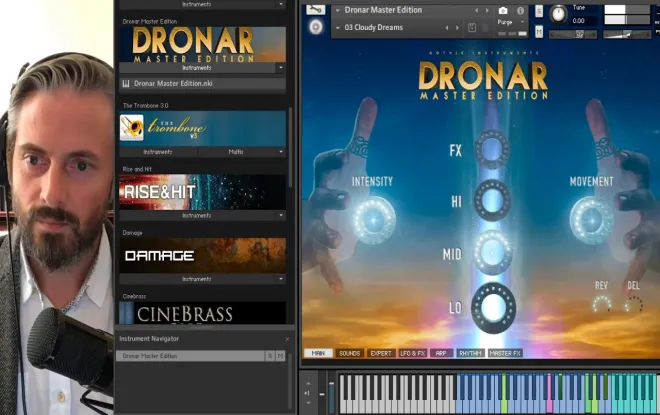The width and height of the screenshot is (660, 415).
Task: Click Instruments under the Rise & Hit banner
Action: pyautogui.click(x=197, y=215)
